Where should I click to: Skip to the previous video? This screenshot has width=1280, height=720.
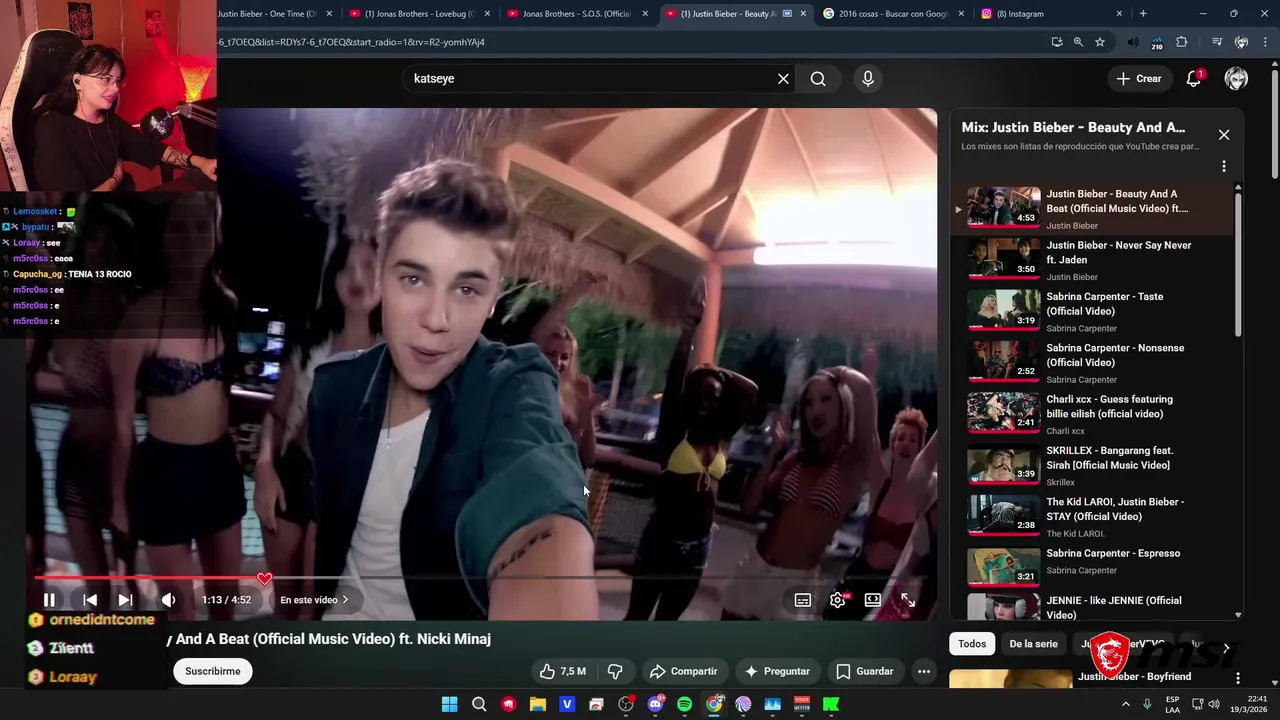[x=90, y=600]
